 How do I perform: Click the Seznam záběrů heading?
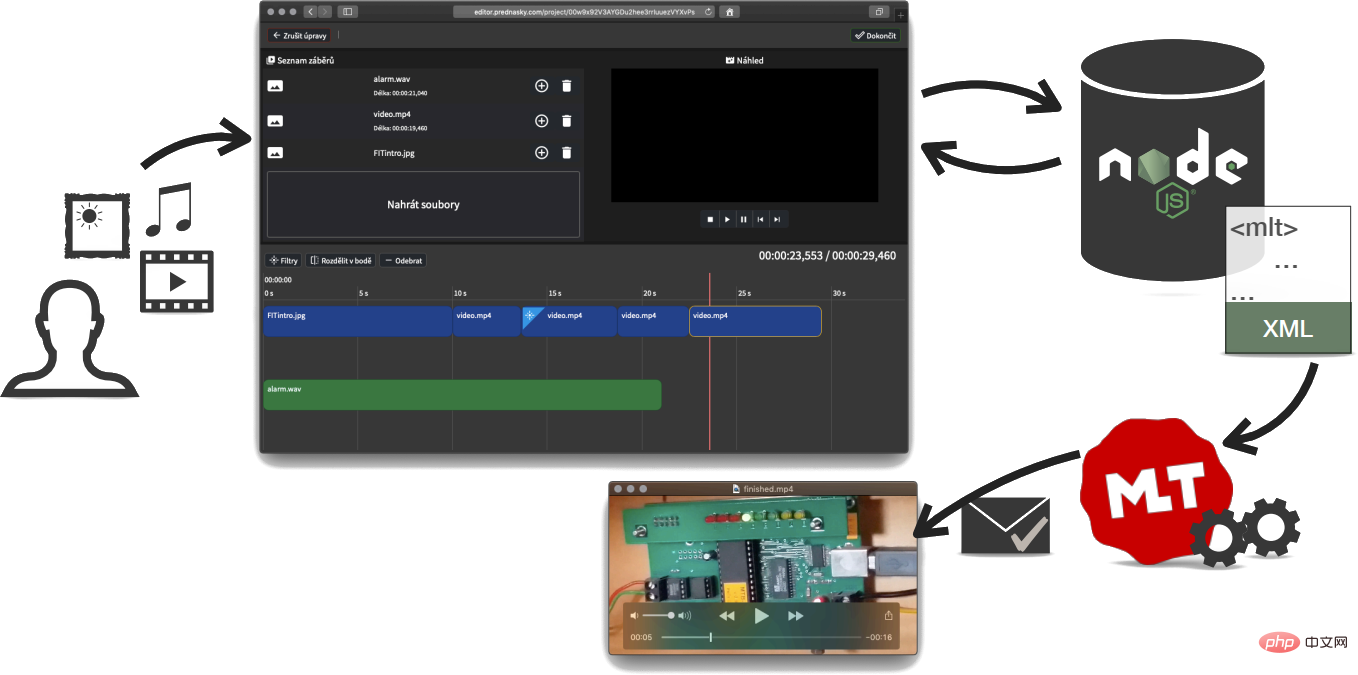[300, 60]
